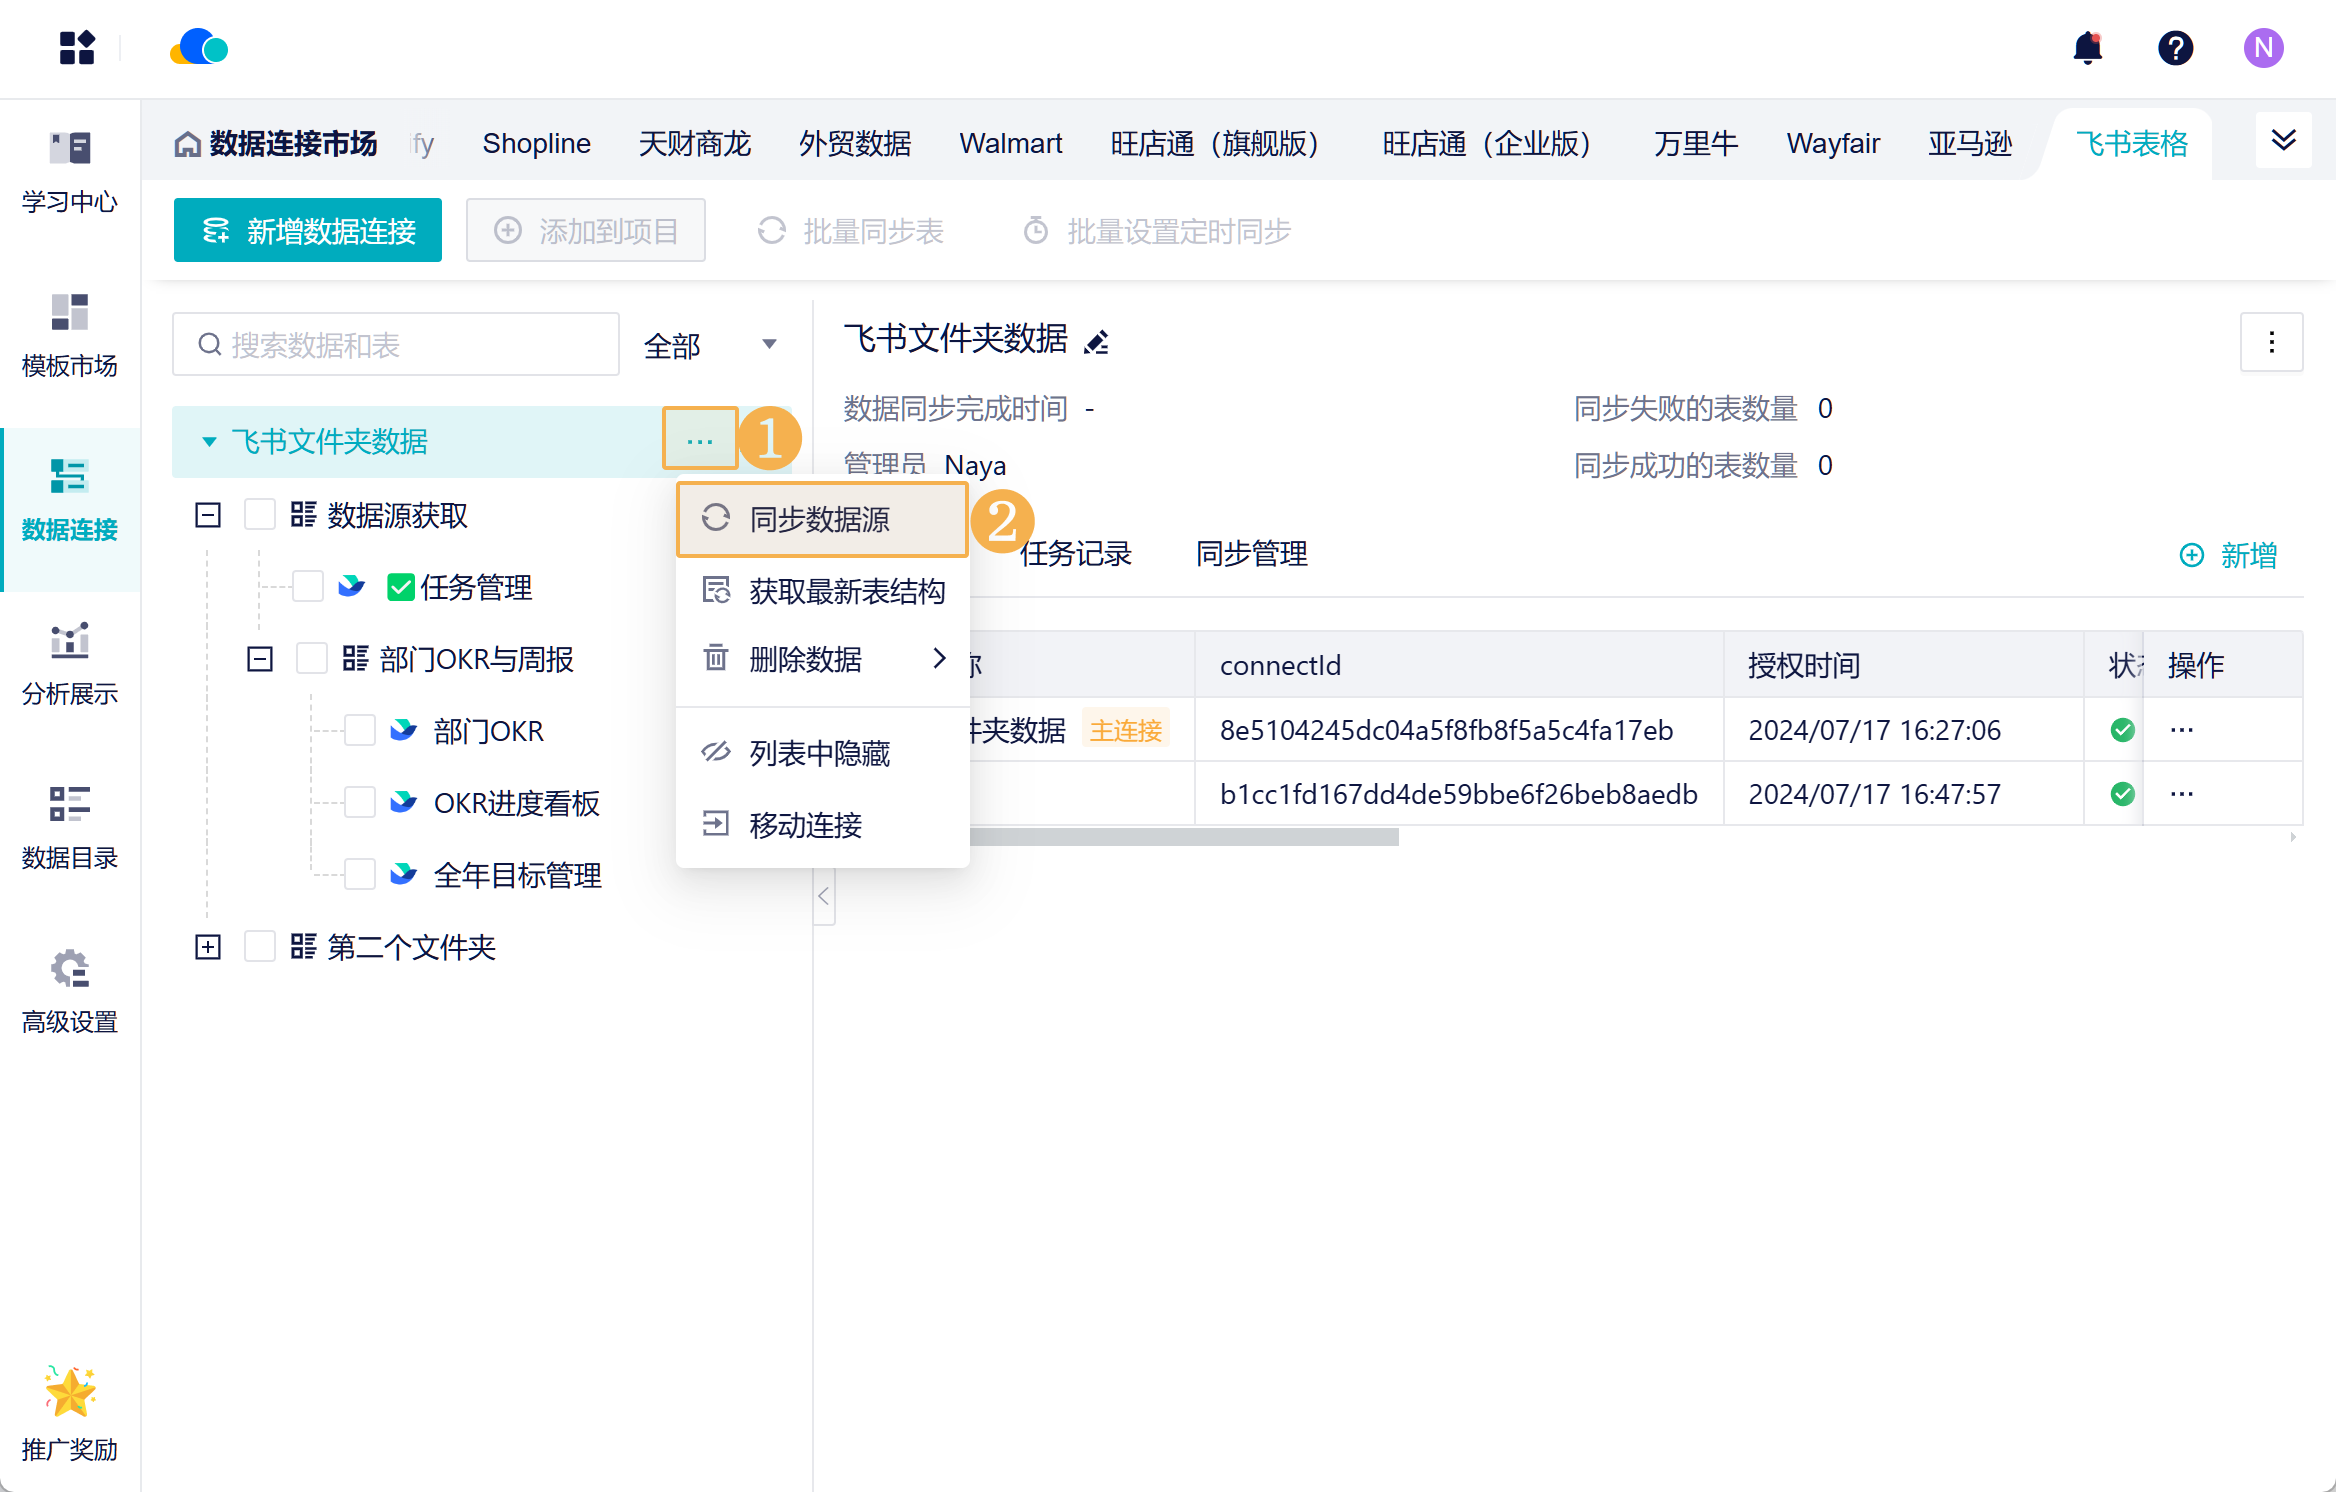Click the bird icon beside 全年目标管理
This screenshot has height=1492, width=2336.
coord(403,874)
